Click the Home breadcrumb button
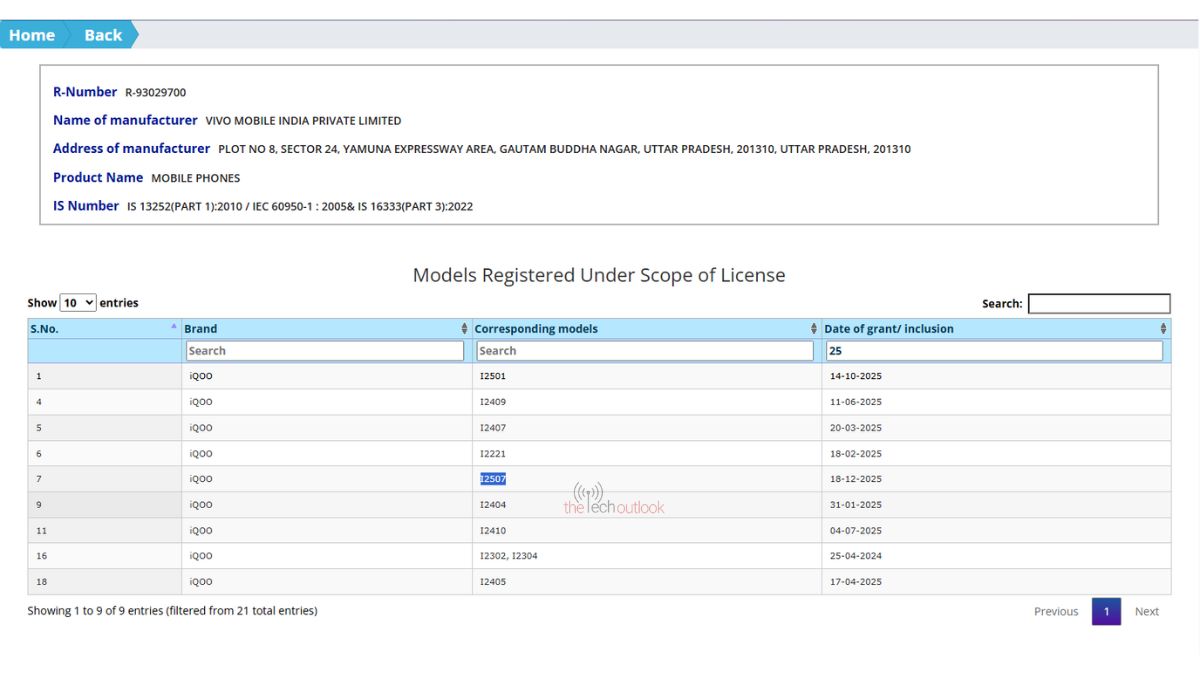This screenshot has width=1200, height=675. [x=32, y=35]
